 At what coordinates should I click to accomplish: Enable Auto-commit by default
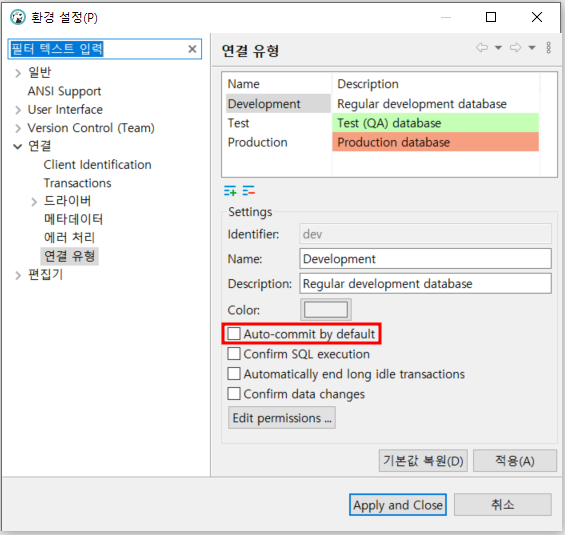tap(234, 334)
